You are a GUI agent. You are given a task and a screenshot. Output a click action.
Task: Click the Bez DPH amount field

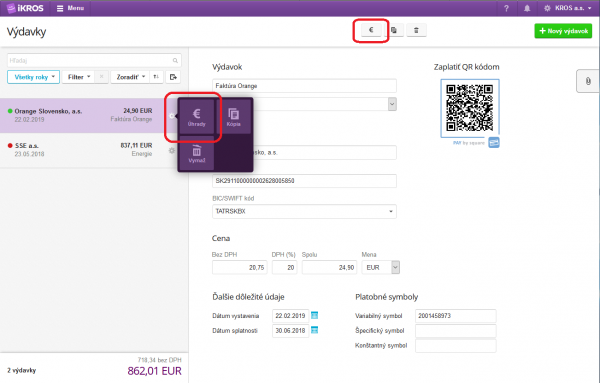(x=240, y=267)
